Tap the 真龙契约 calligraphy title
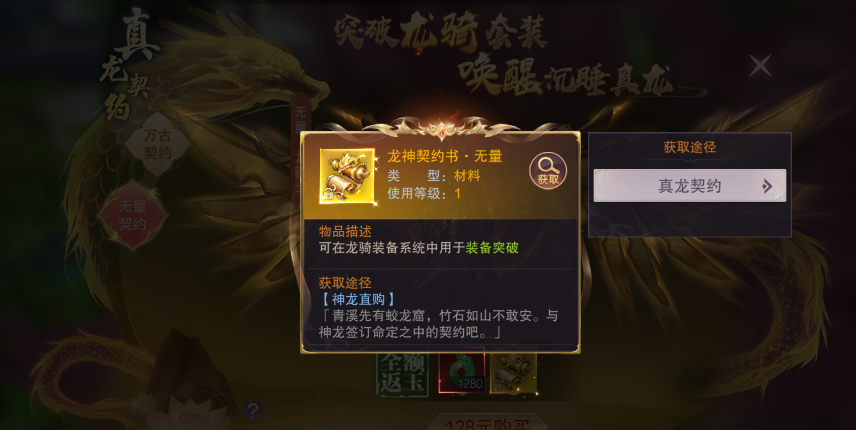The height and width of the screenshot is (430, 856). [x=129, y=64]
